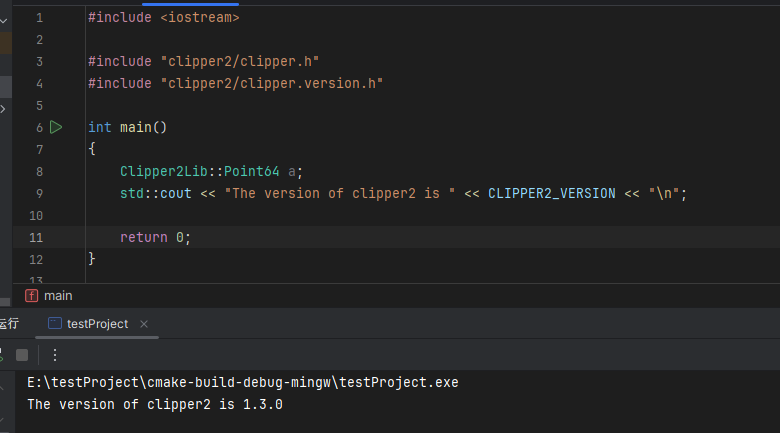Screen dimensions: 780x433
Task: Click the testProject run tab's console icon
Action: [54, 324]
